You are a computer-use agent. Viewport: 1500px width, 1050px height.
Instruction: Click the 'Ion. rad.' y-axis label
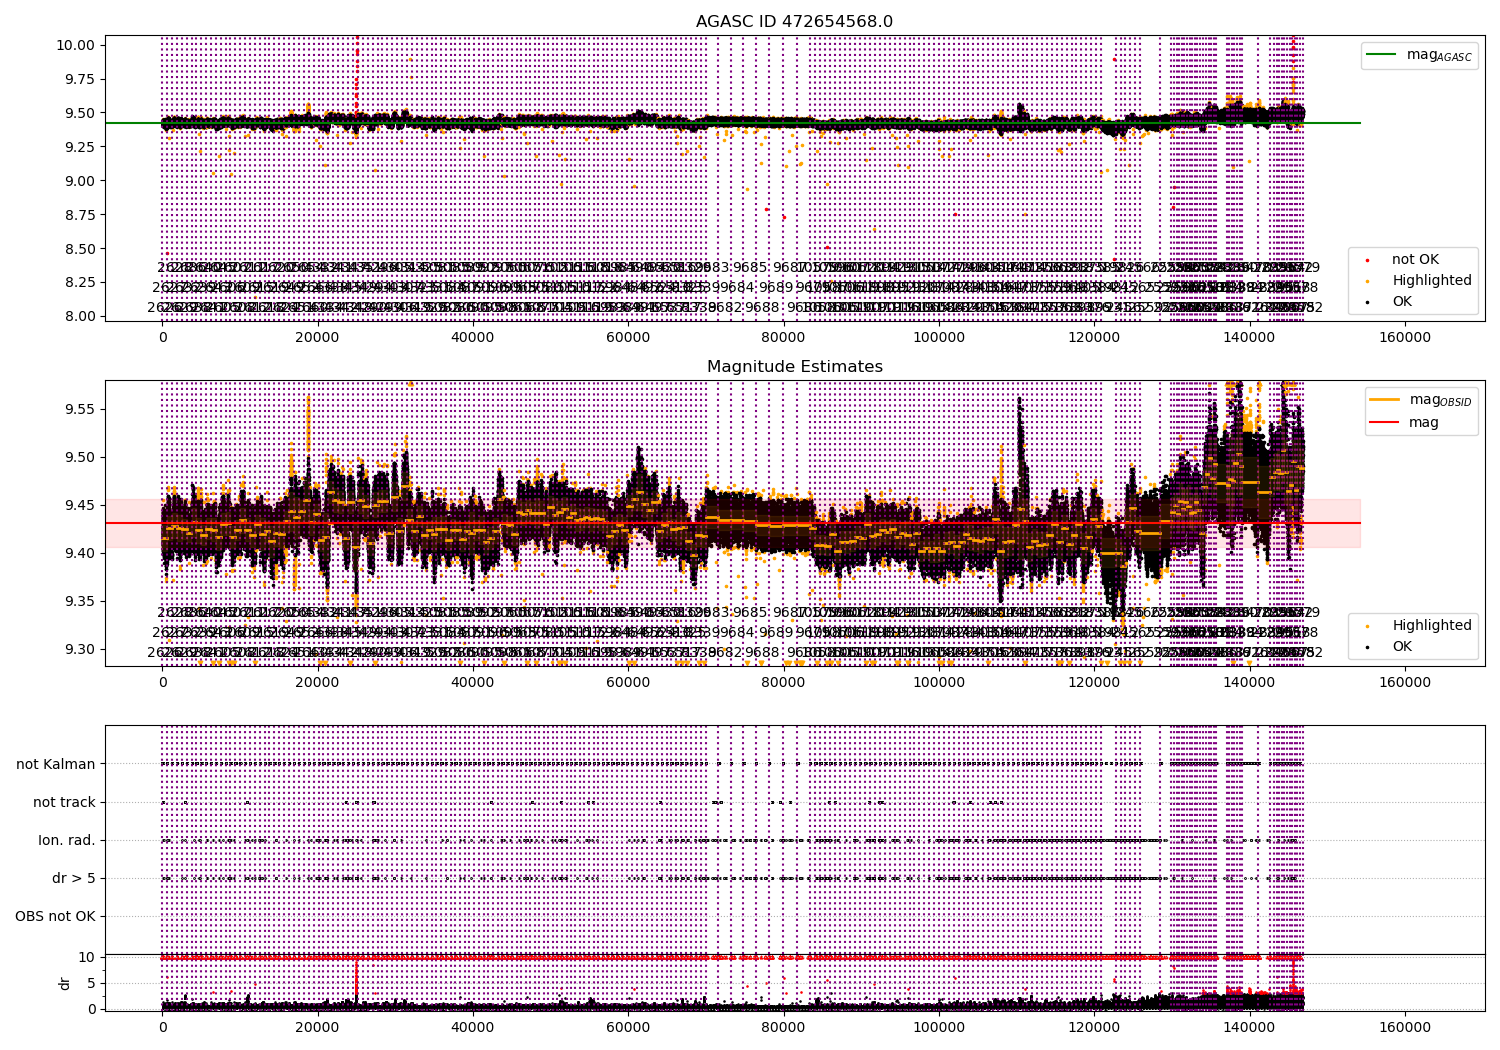click(67, 840)
